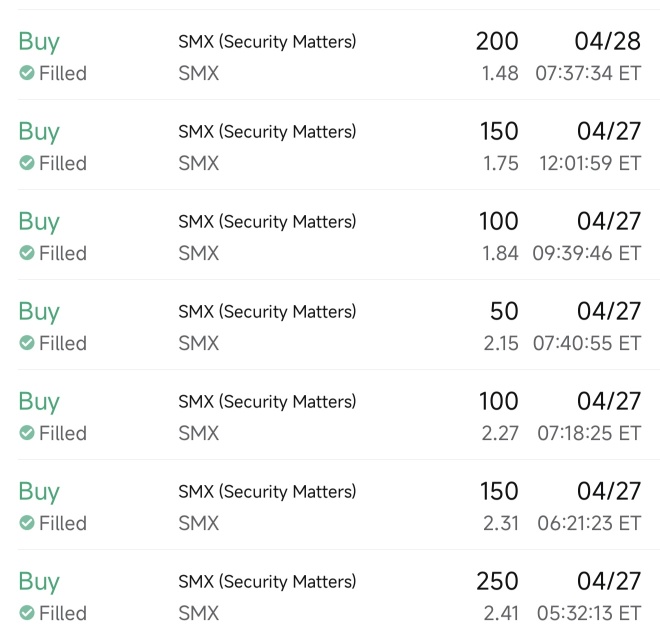The height and width of the screenshot is (641, 660).
Task: Click the Filled checkmark icon for 07:37:34 order
Action: [x=27, y=73]
